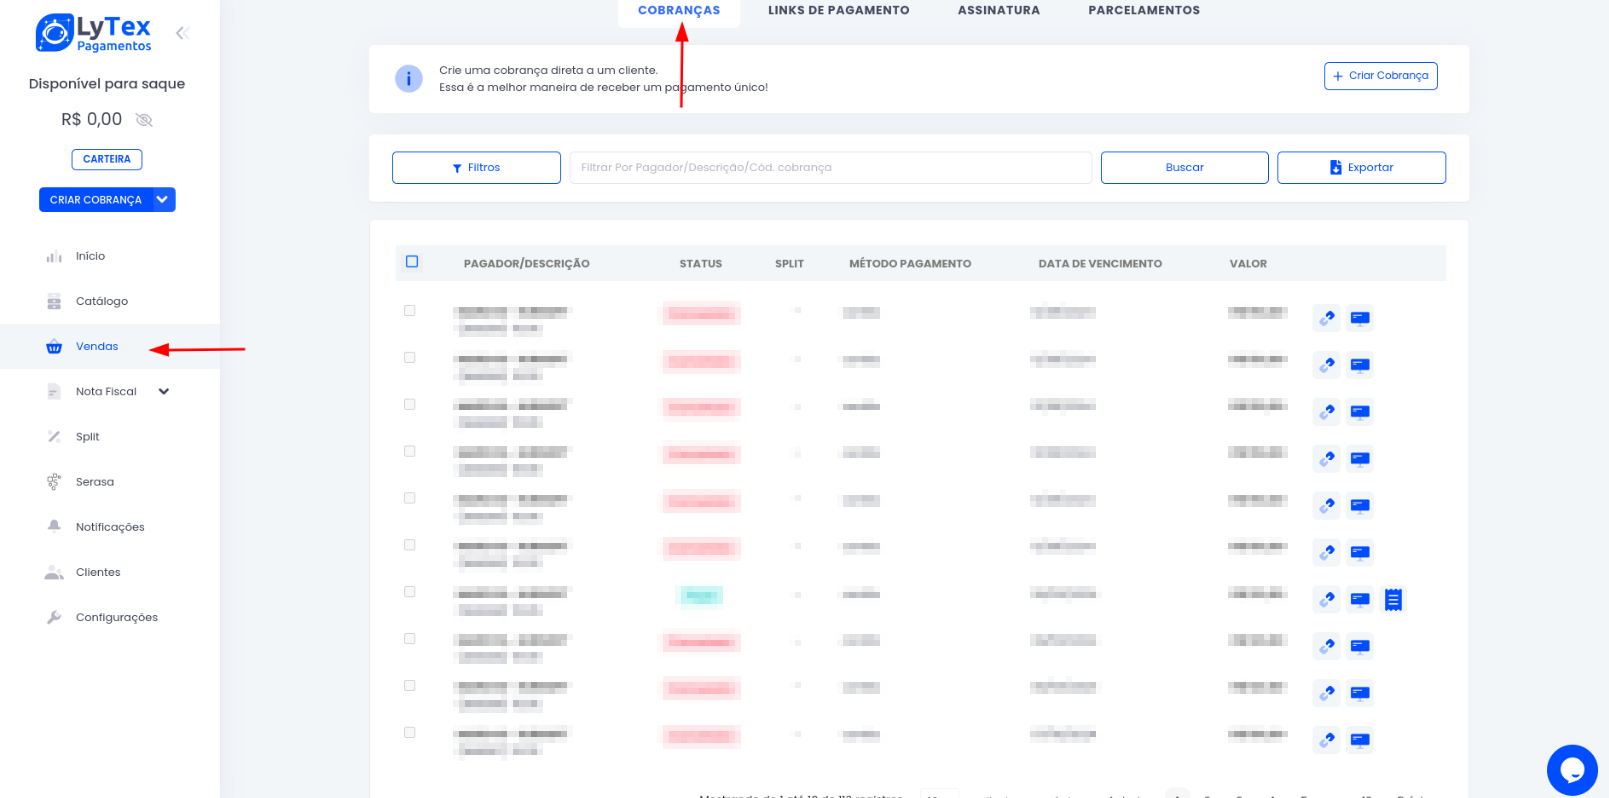
Task: Click the MÉTODO PAGAMENTO column header
Action: tap(910, 264)
